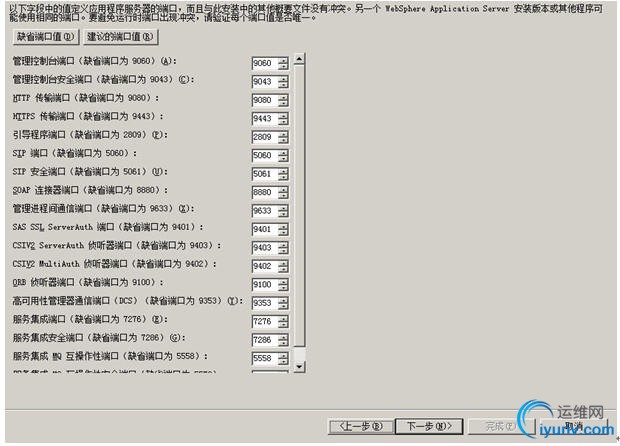Click the stepper arrows for port 9401
Viewport: 620px width, 446px height.
[x=283, y=229]
